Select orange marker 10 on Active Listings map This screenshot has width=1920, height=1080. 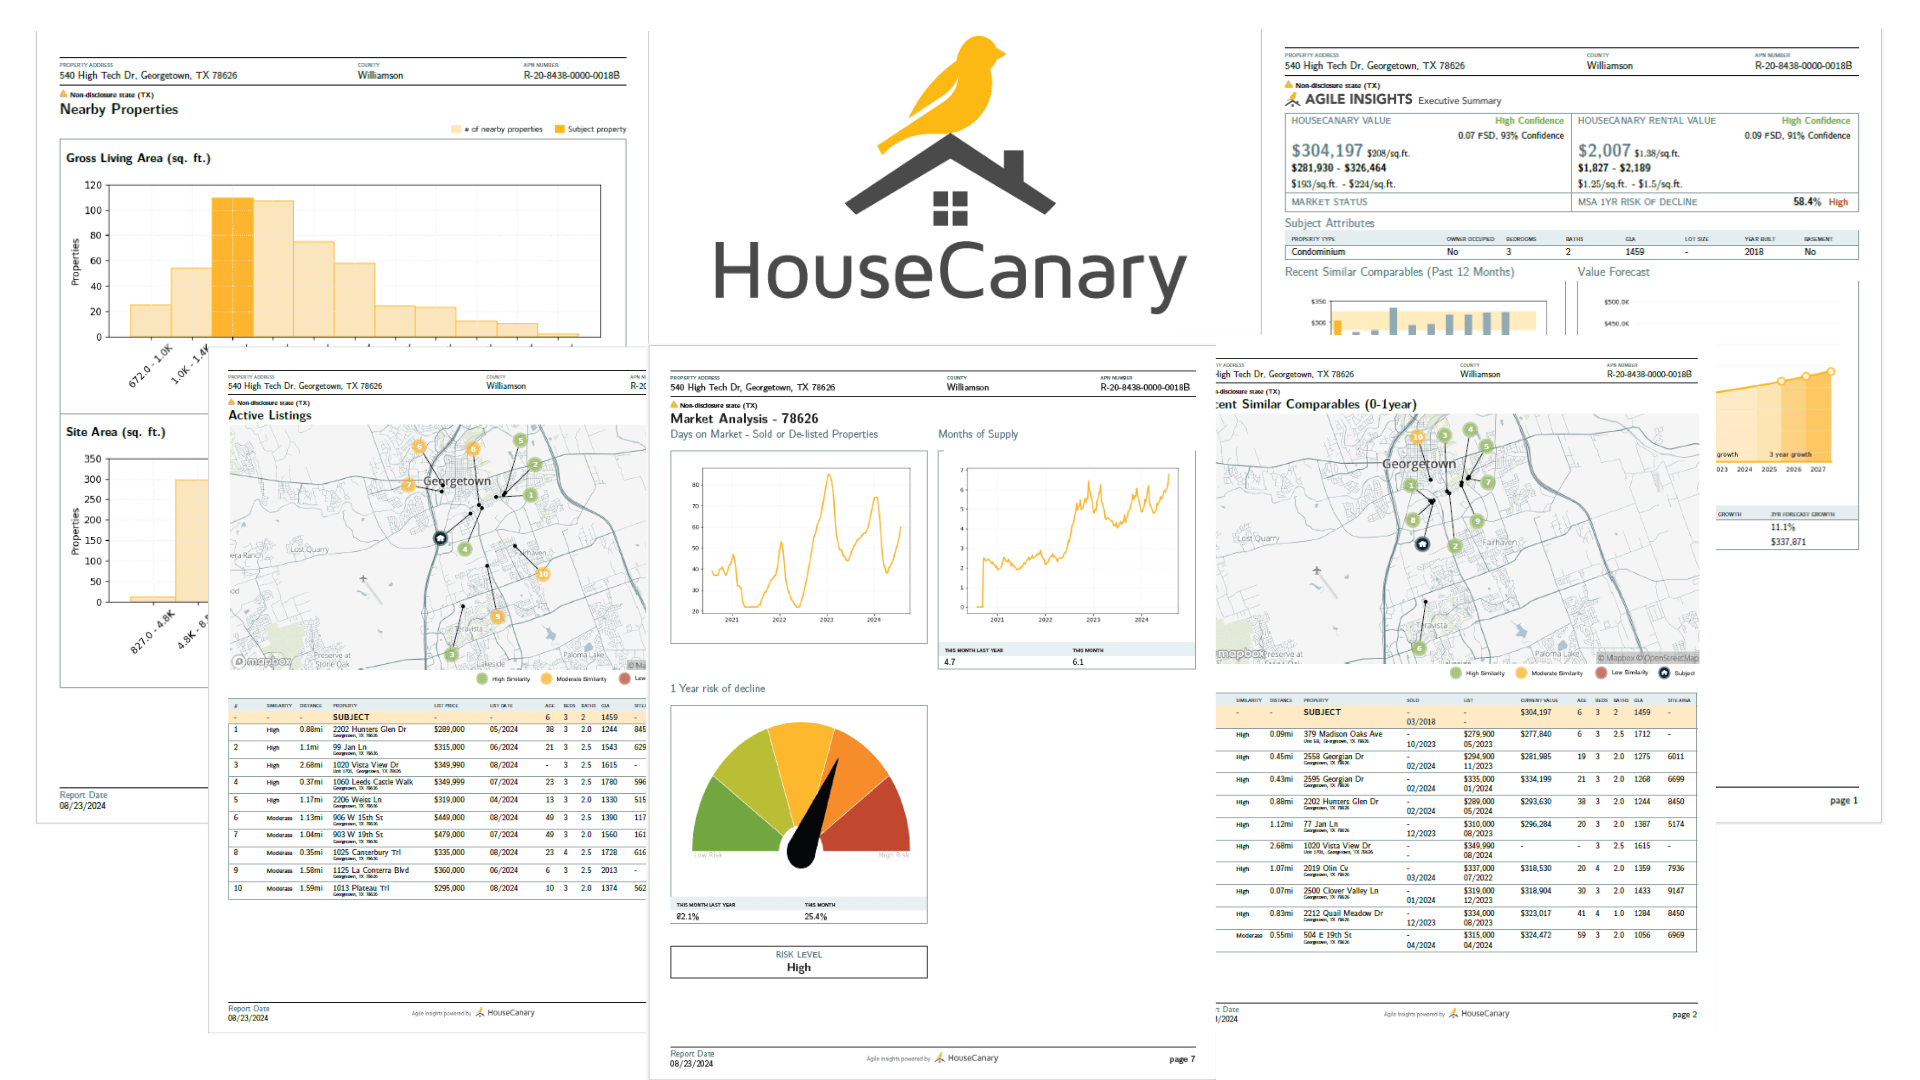(543, 574)
